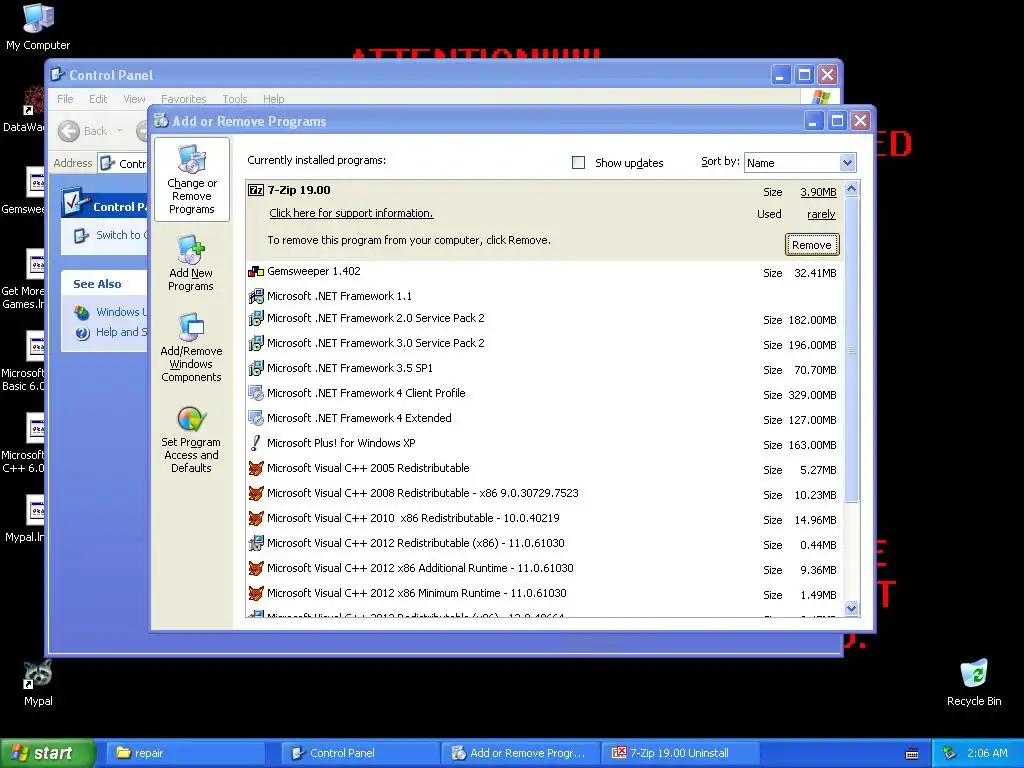Select Gemsweeper 1.402 program entry
1024x768 pixels.
pyautogui.click(x=545, y=272)
